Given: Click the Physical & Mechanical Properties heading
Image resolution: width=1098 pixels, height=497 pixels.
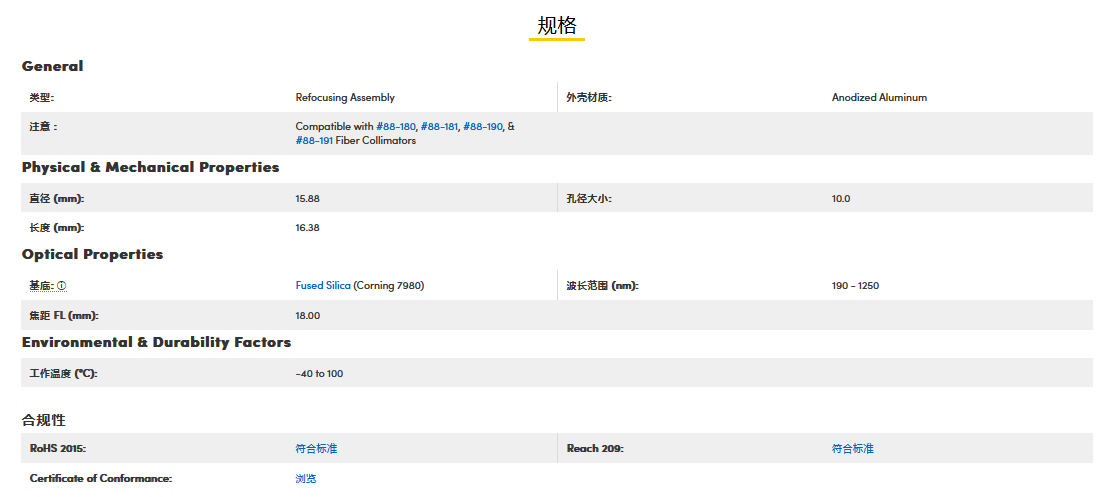Looking at the screenshot, I should tap(150, 167).
